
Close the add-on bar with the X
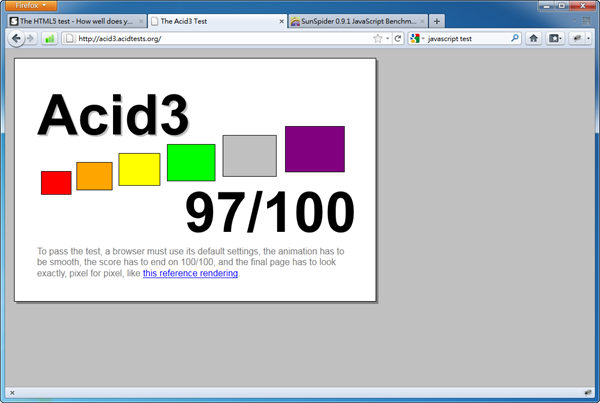[x=10, y=392]
